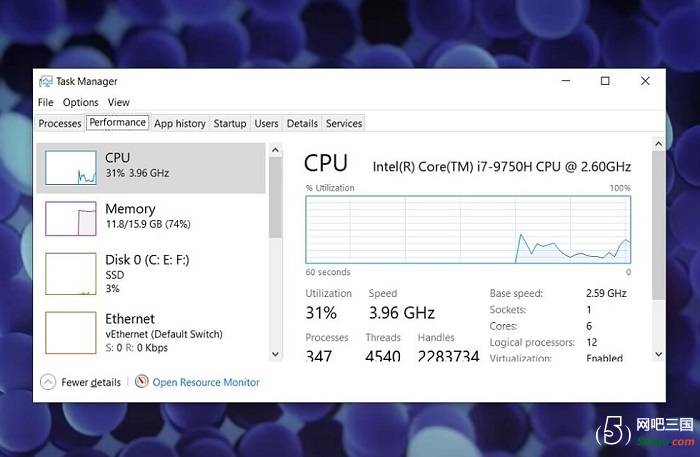Click the sidebar scroll down arrow
Screen dimensions: 700x457
(275, 354)
